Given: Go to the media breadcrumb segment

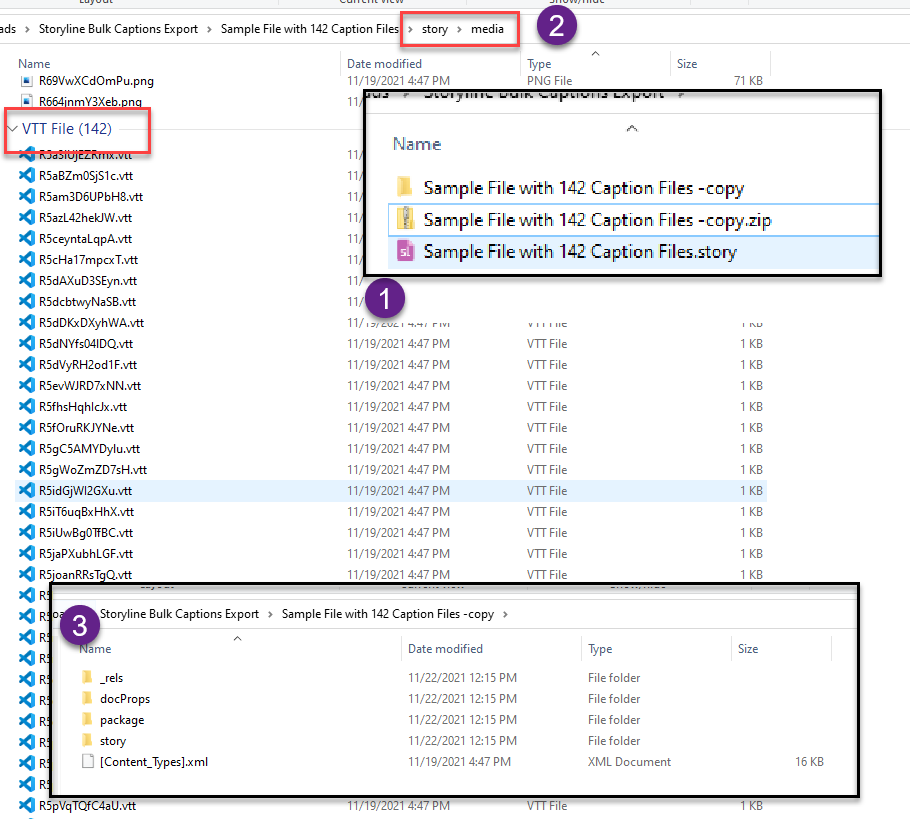Looking at the screenshot, I should click(x=489, y=30).
